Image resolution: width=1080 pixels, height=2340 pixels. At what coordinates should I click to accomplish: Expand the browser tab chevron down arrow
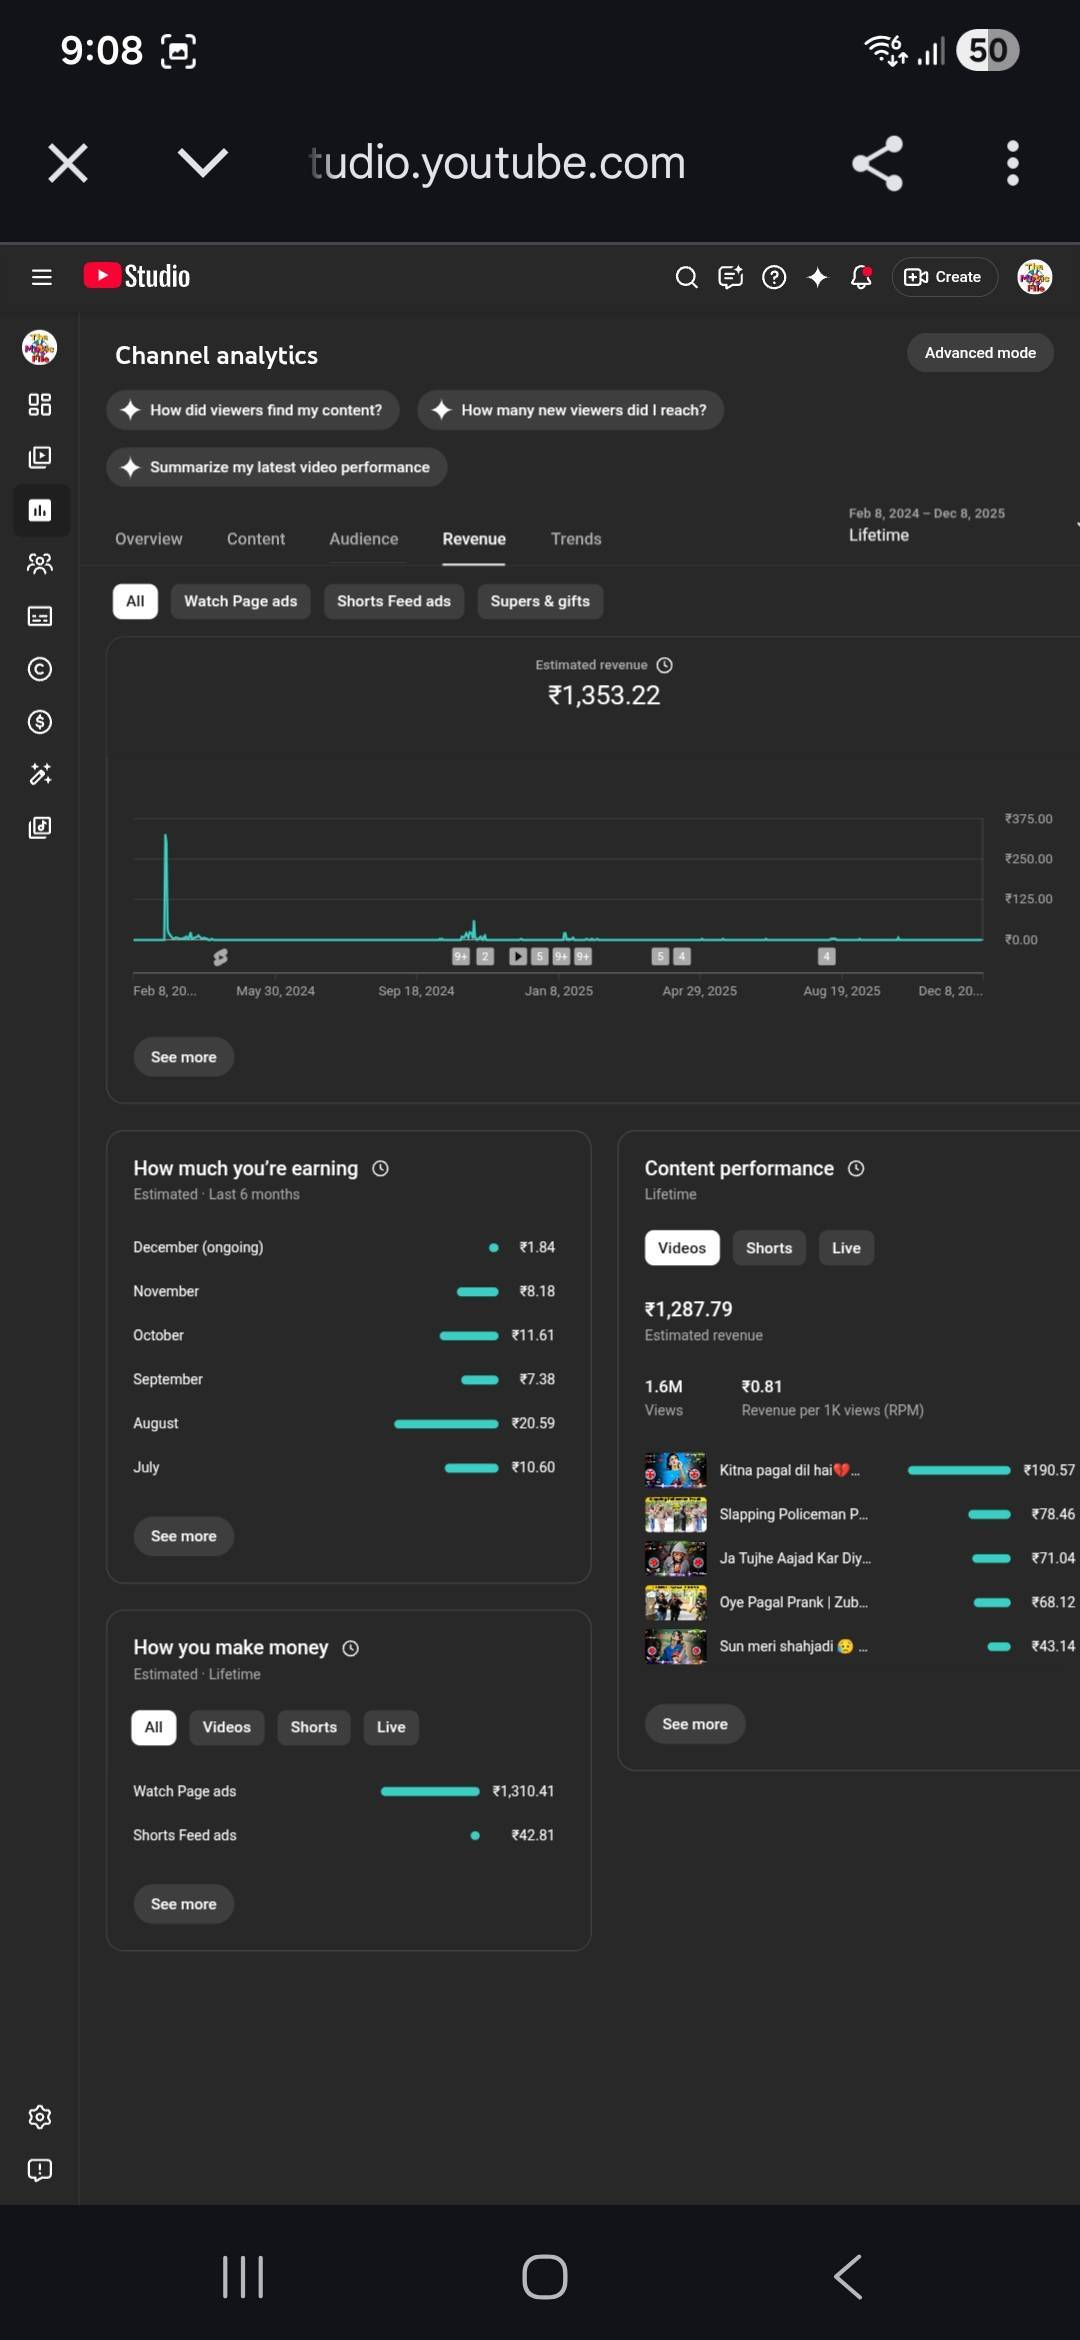(203, 162)
